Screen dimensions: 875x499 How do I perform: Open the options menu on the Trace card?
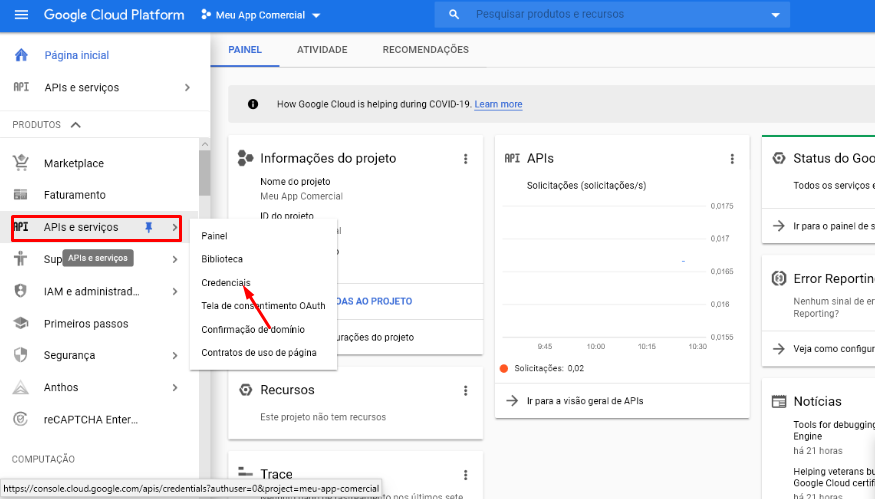click(x=465, y=475)
